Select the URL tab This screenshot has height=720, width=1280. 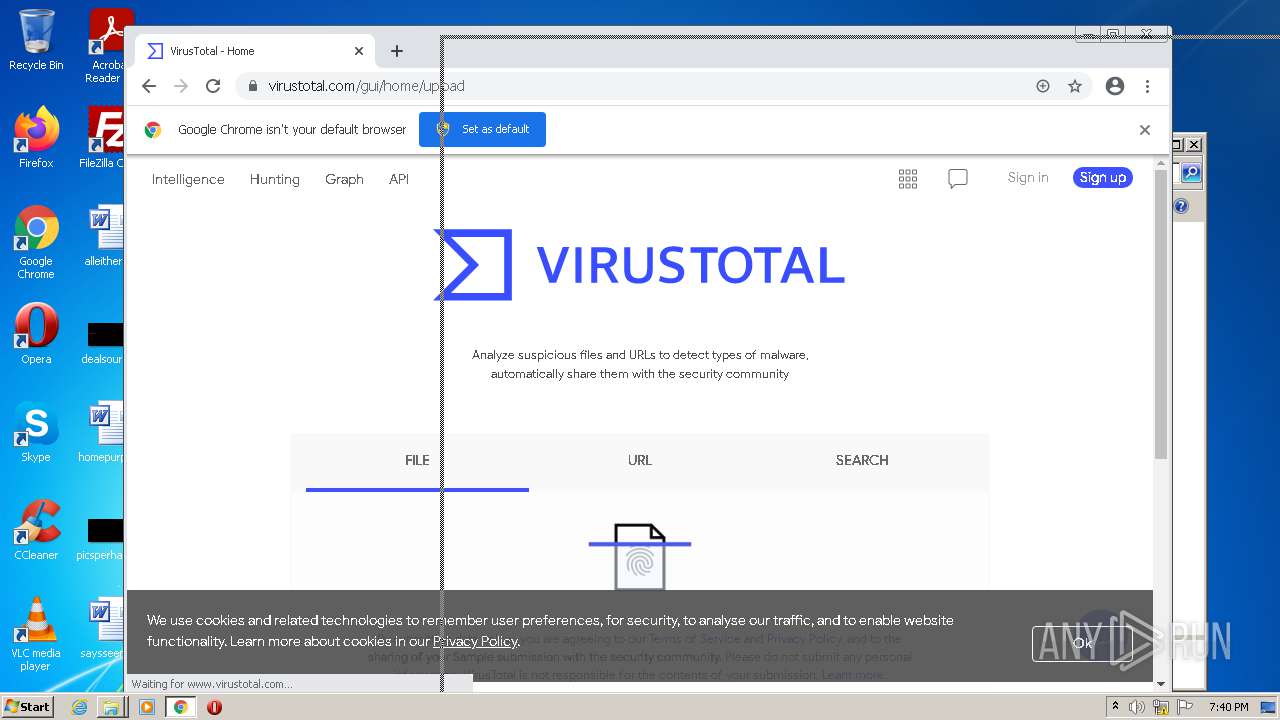[x=640, y=460]
